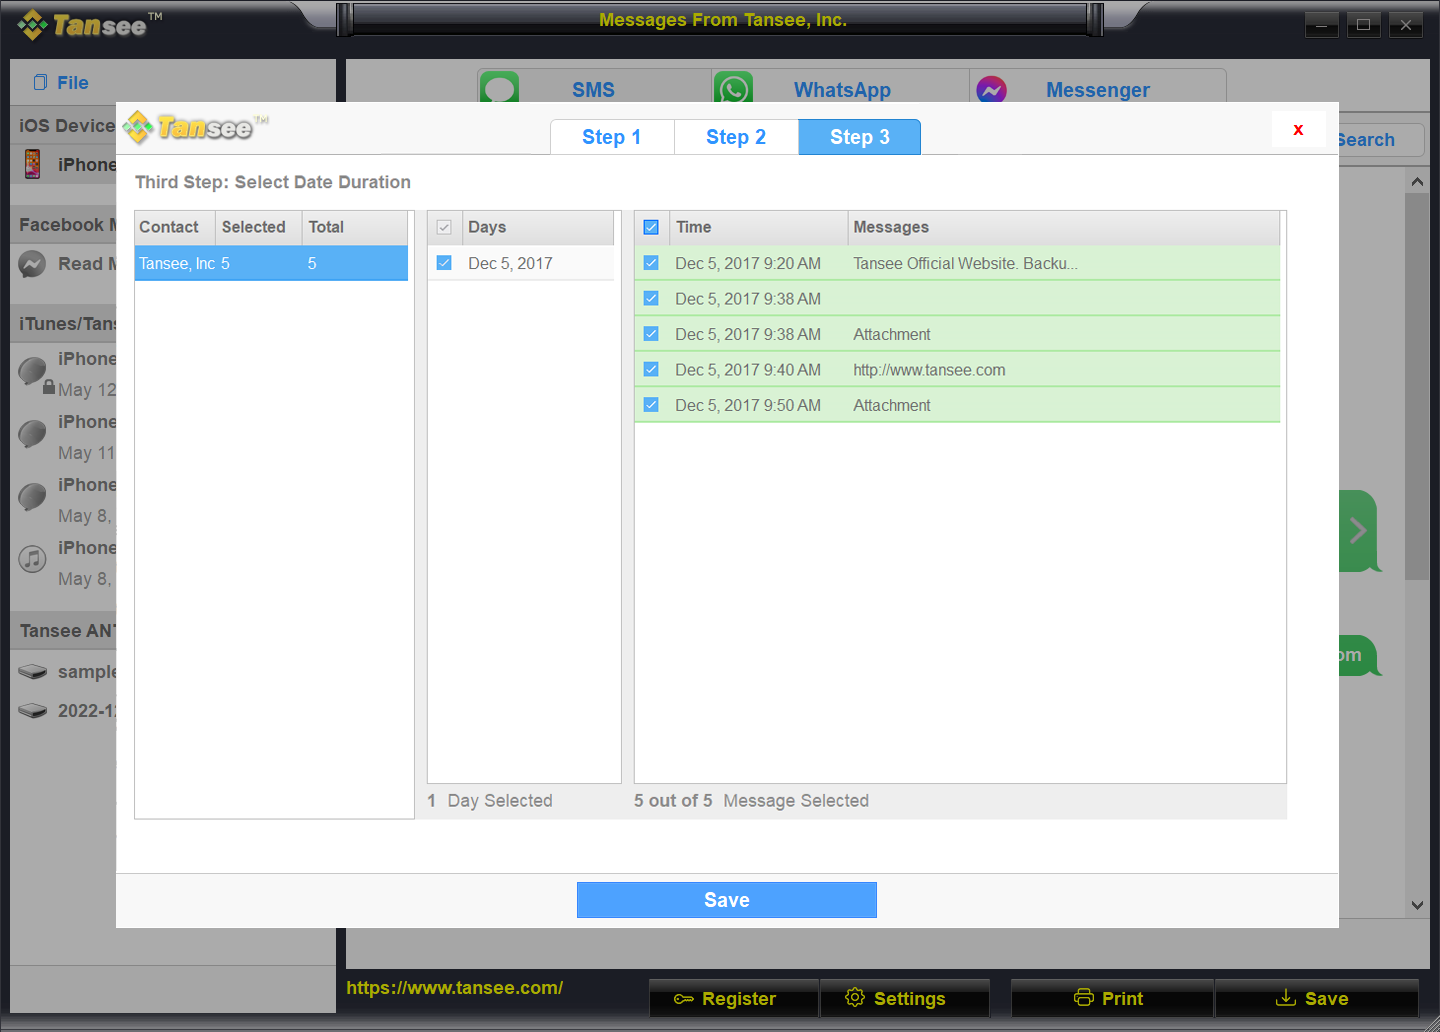
Task: Maximize the Tansee window
Action: click(x=1363, y=25)
